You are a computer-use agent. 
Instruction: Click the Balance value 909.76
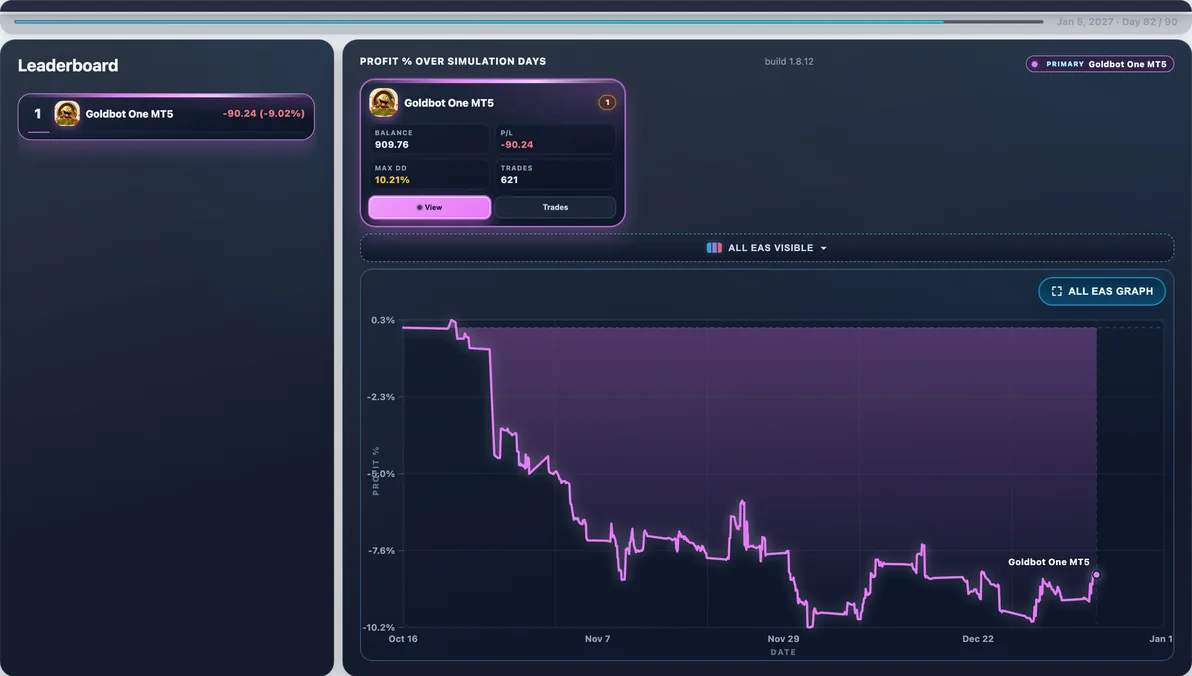[392, 144]
